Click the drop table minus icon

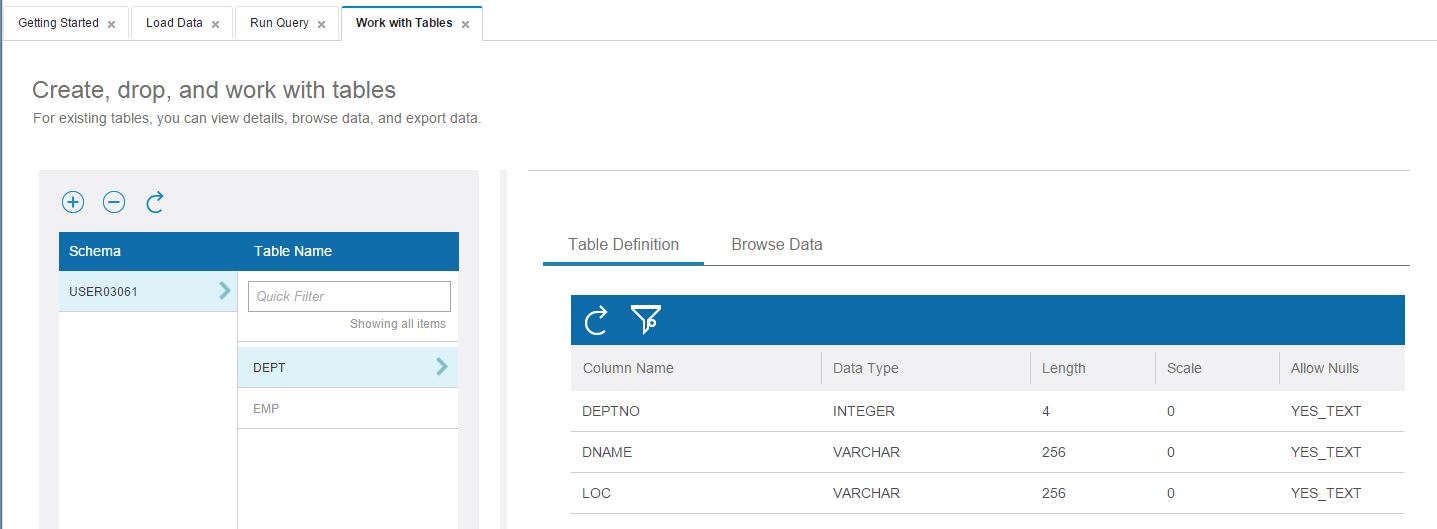114,202
